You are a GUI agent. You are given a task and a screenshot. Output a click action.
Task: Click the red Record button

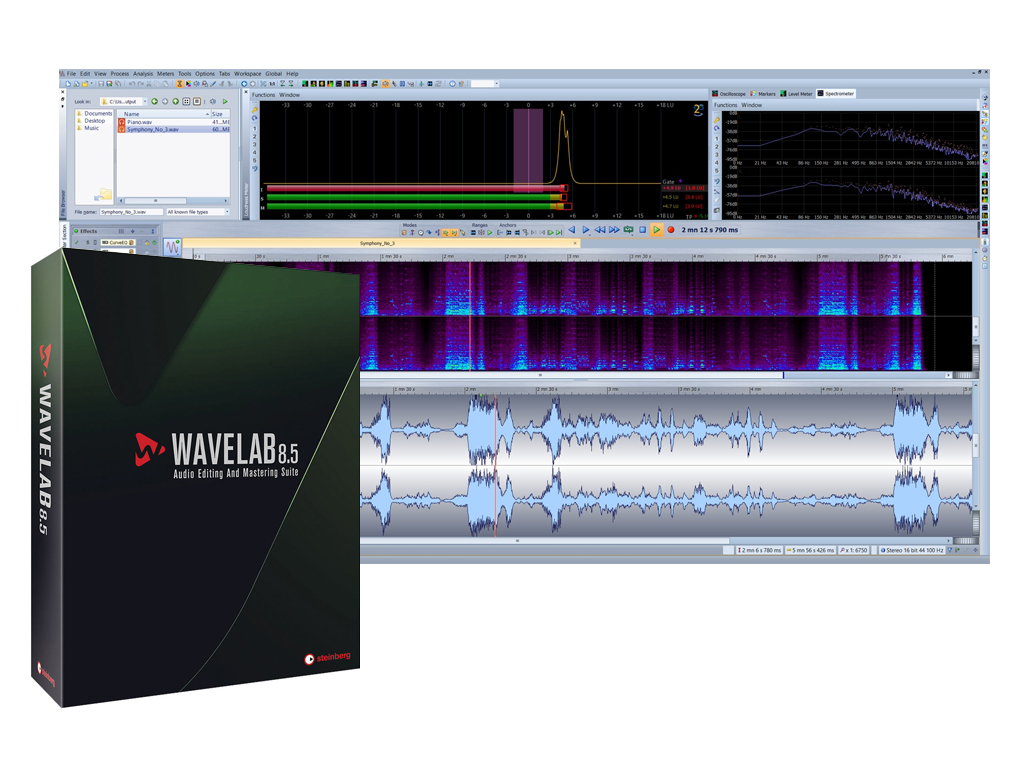(x=671, y=230)
